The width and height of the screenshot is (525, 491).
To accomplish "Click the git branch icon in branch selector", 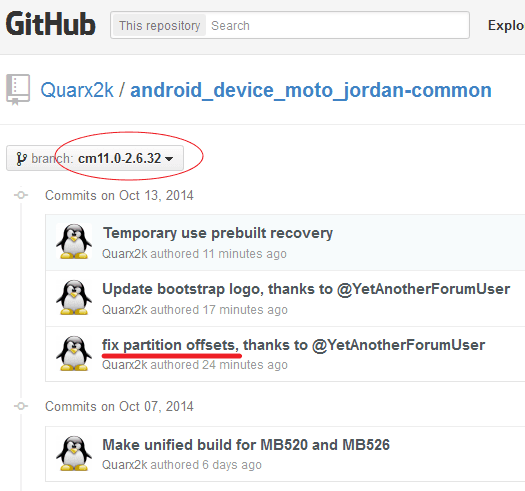I will click(x=21, y=158).
